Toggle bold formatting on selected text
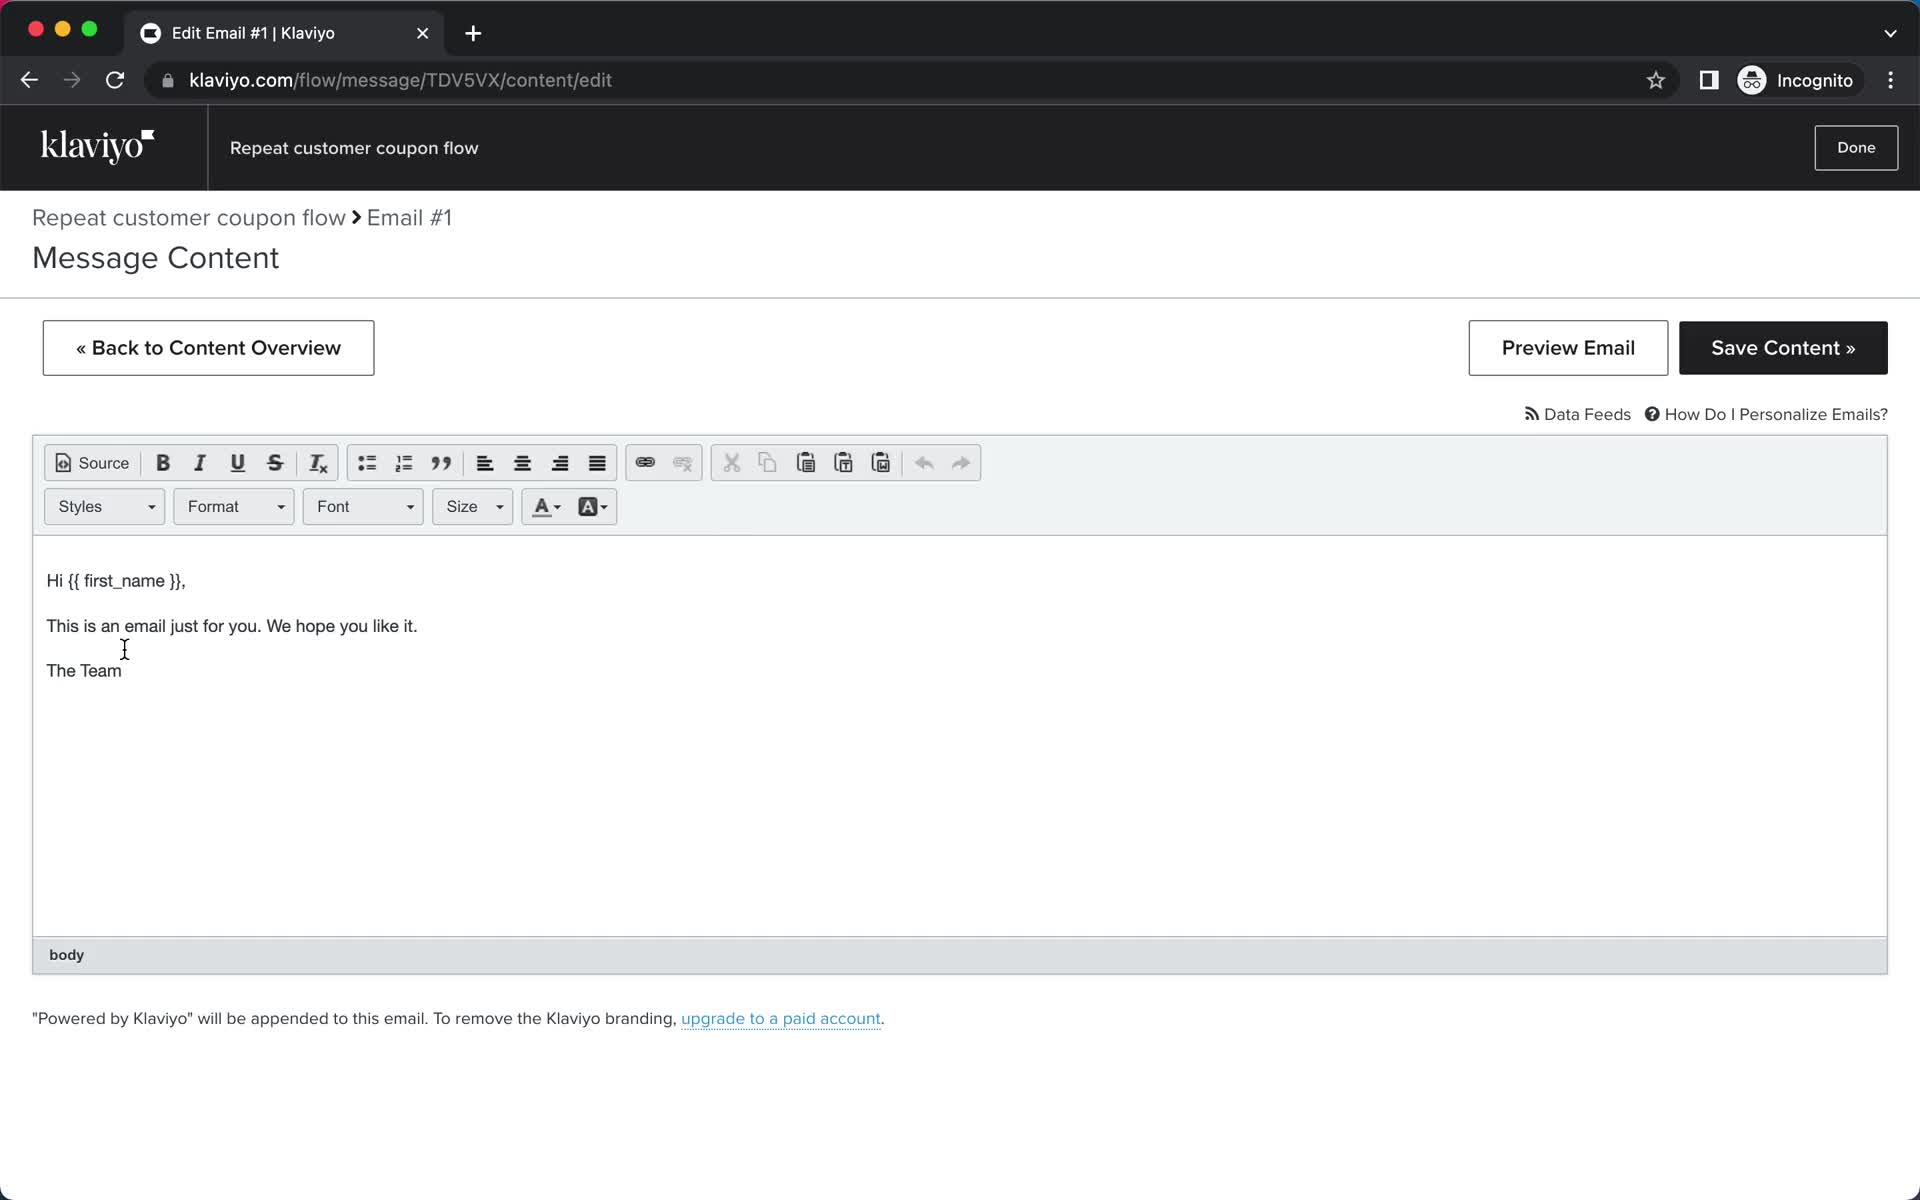The width and height of the screenshot is (1920, 1200). tap(163, 462)
